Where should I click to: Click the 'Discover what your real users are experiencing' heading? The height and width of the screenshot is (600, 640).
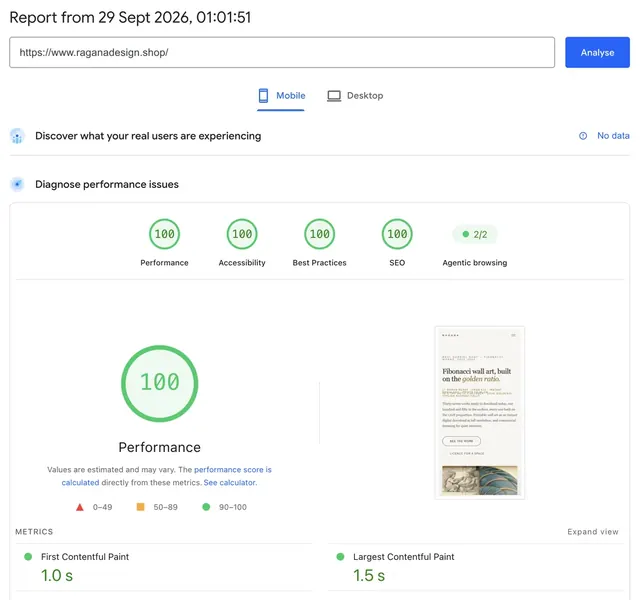(148, 136)
